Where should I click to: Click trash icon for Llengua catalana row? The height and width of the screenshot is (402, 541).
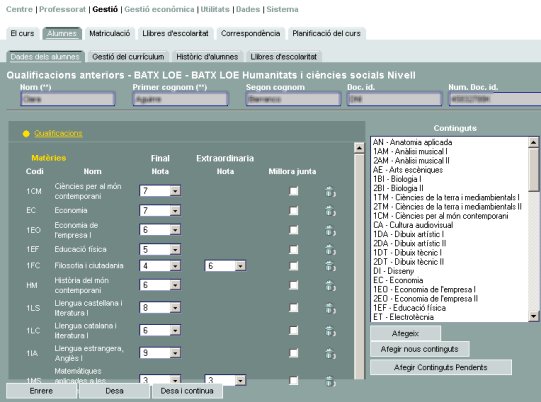coord(330,331)
